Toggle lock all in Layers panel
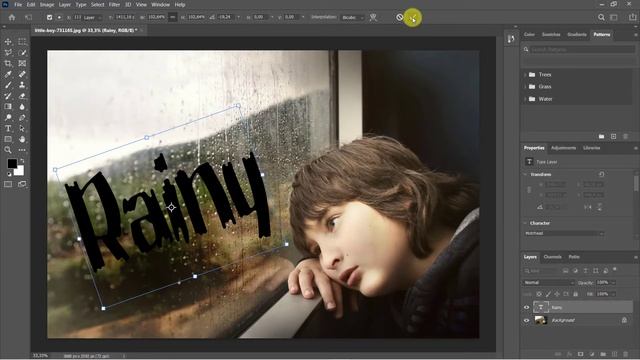Screen dimensions: 640x360 click(576, 294)
